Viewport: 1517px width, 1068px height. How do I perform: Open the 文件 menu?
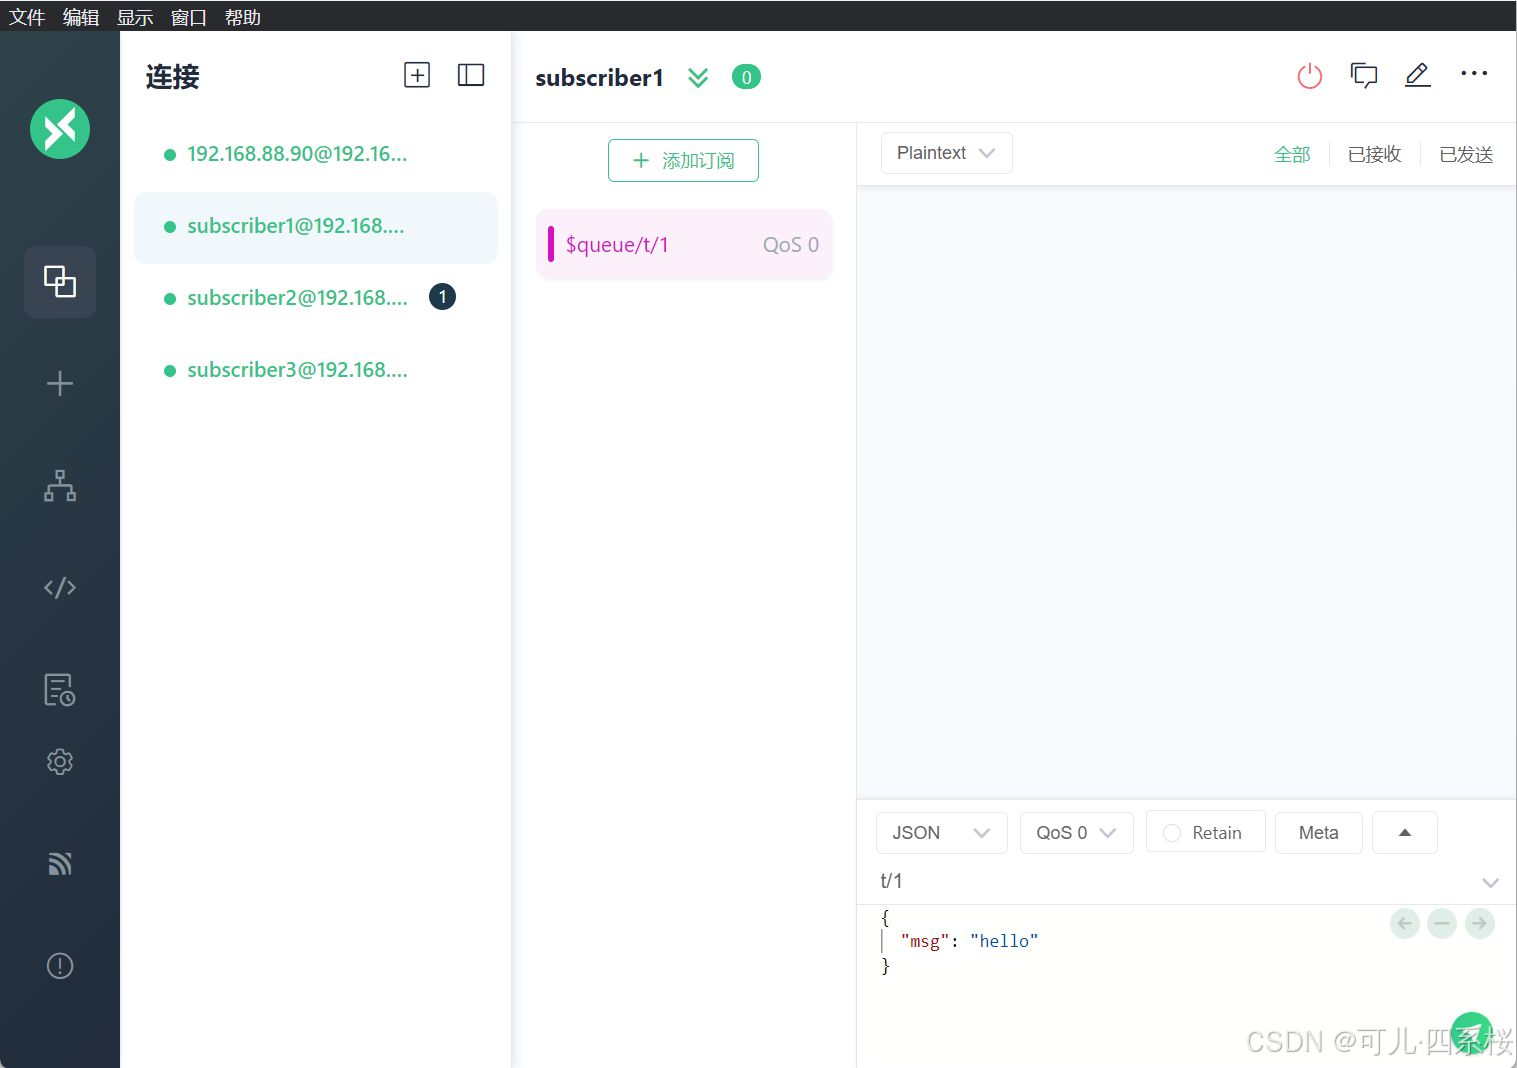pyautogui.click(x=27, y=17)
